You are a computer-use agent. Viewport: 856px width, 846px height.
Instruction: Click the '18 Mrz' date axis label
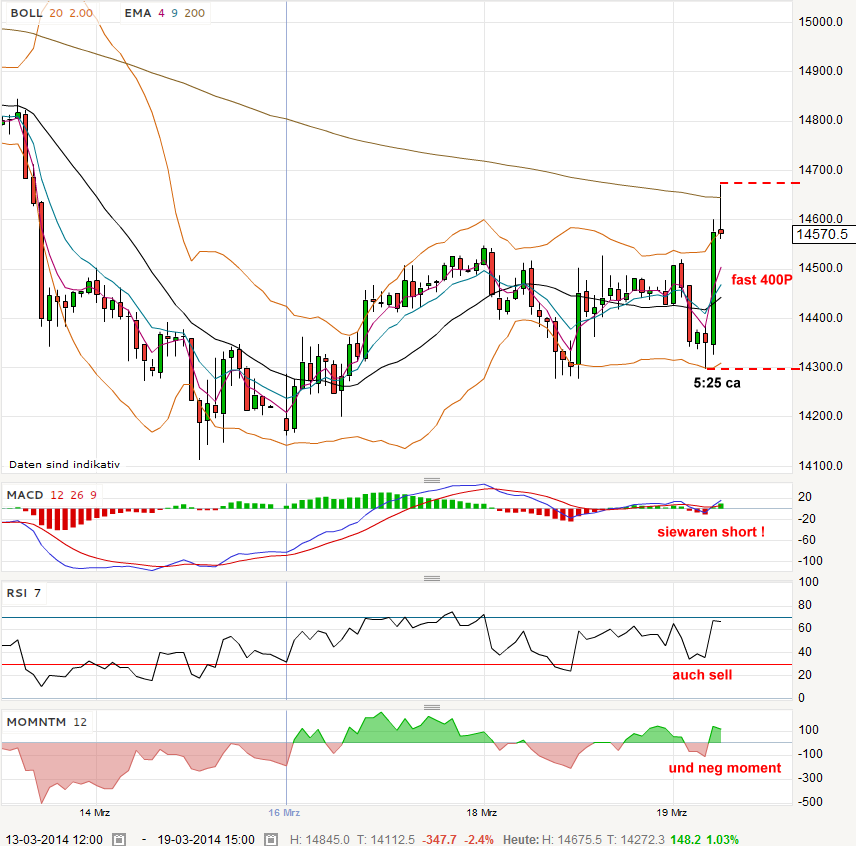coord(482,813)
